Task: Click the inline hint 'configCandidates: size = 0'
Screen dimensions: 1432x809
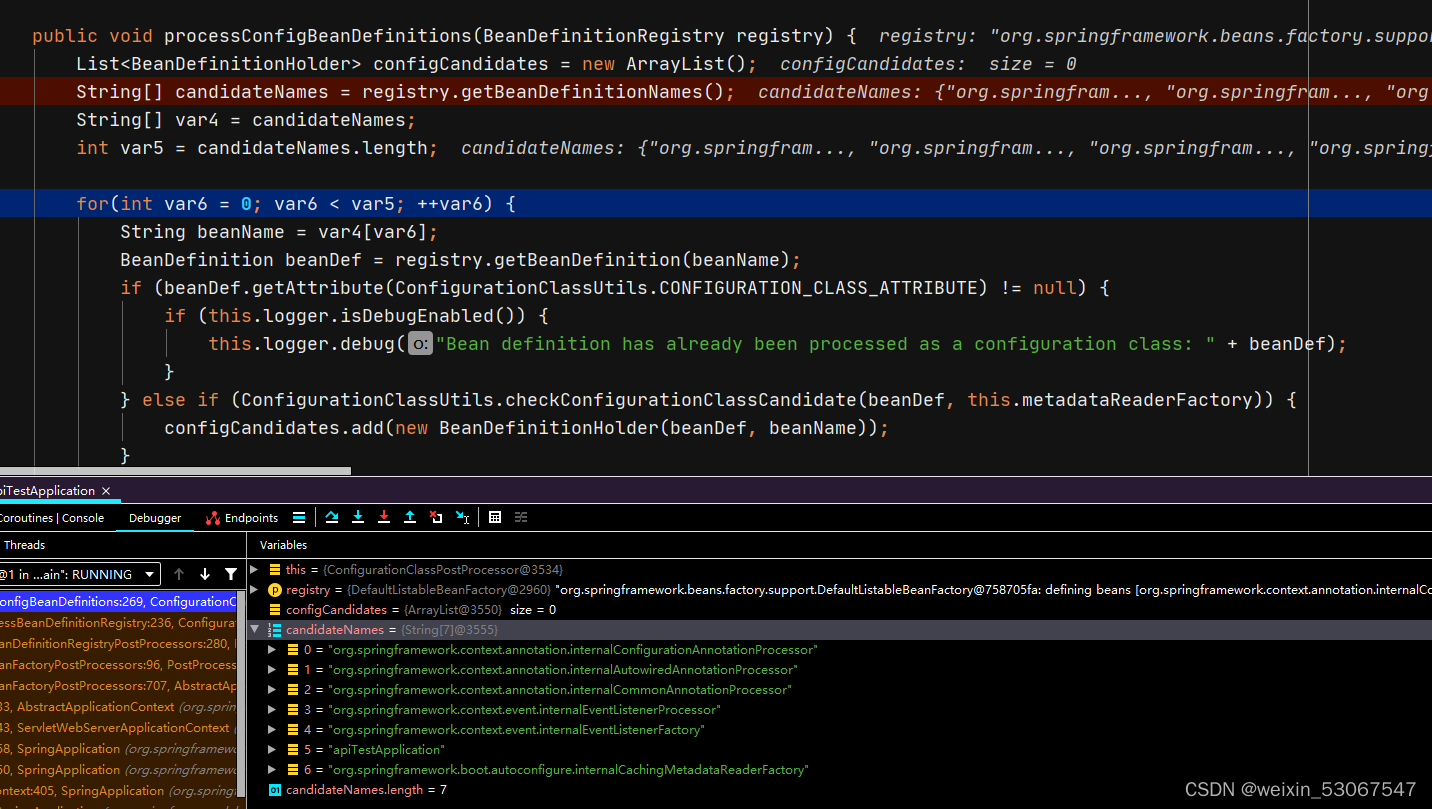Action: point(928,64)
